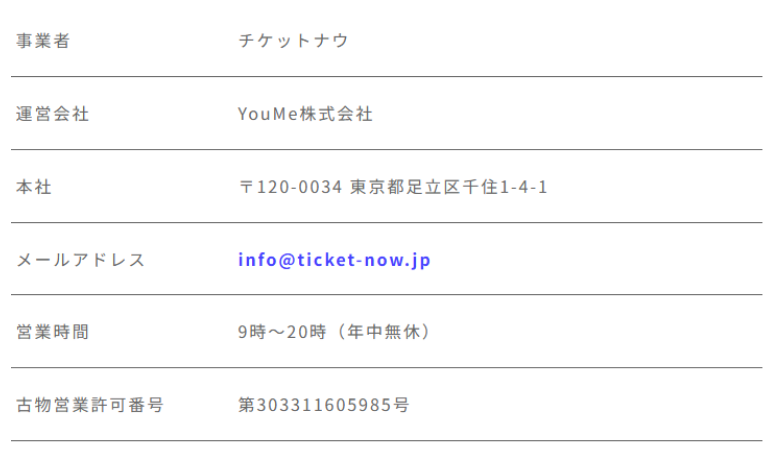Click the YouMe株式会社 company name
Screen dimensions: 779x450
pyautogui.click(x=305, y=114)
